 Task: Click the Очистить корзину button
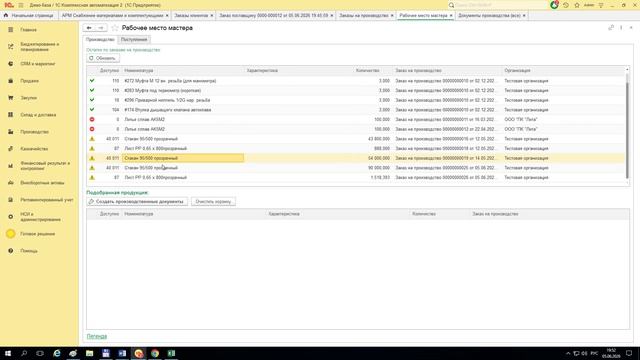213,202
